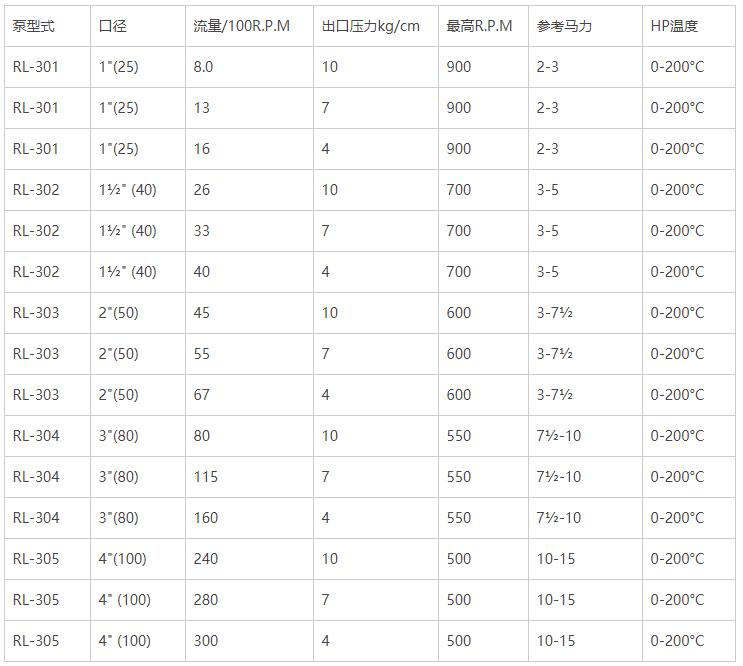This screenshot has width=743, height=666.
Task: Click max RPM 600 in the 67 flow row
Action: [459, 395]
